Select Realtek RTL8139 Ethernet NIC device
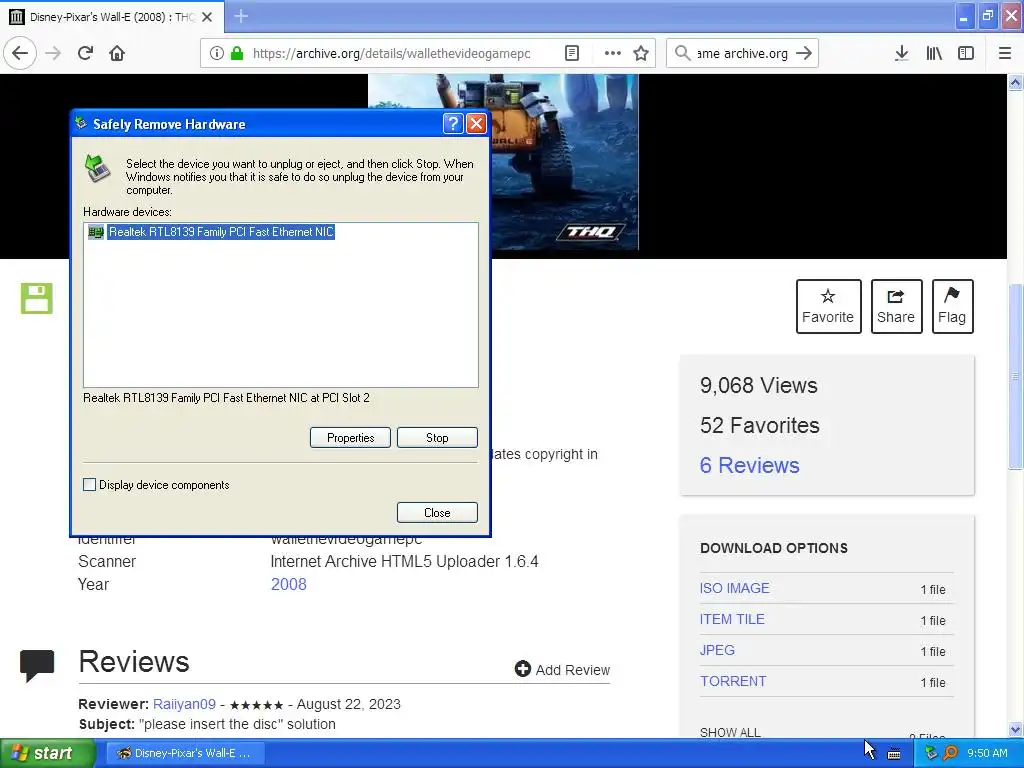This screenshot has width=1024, height=768. pos(221,232)
